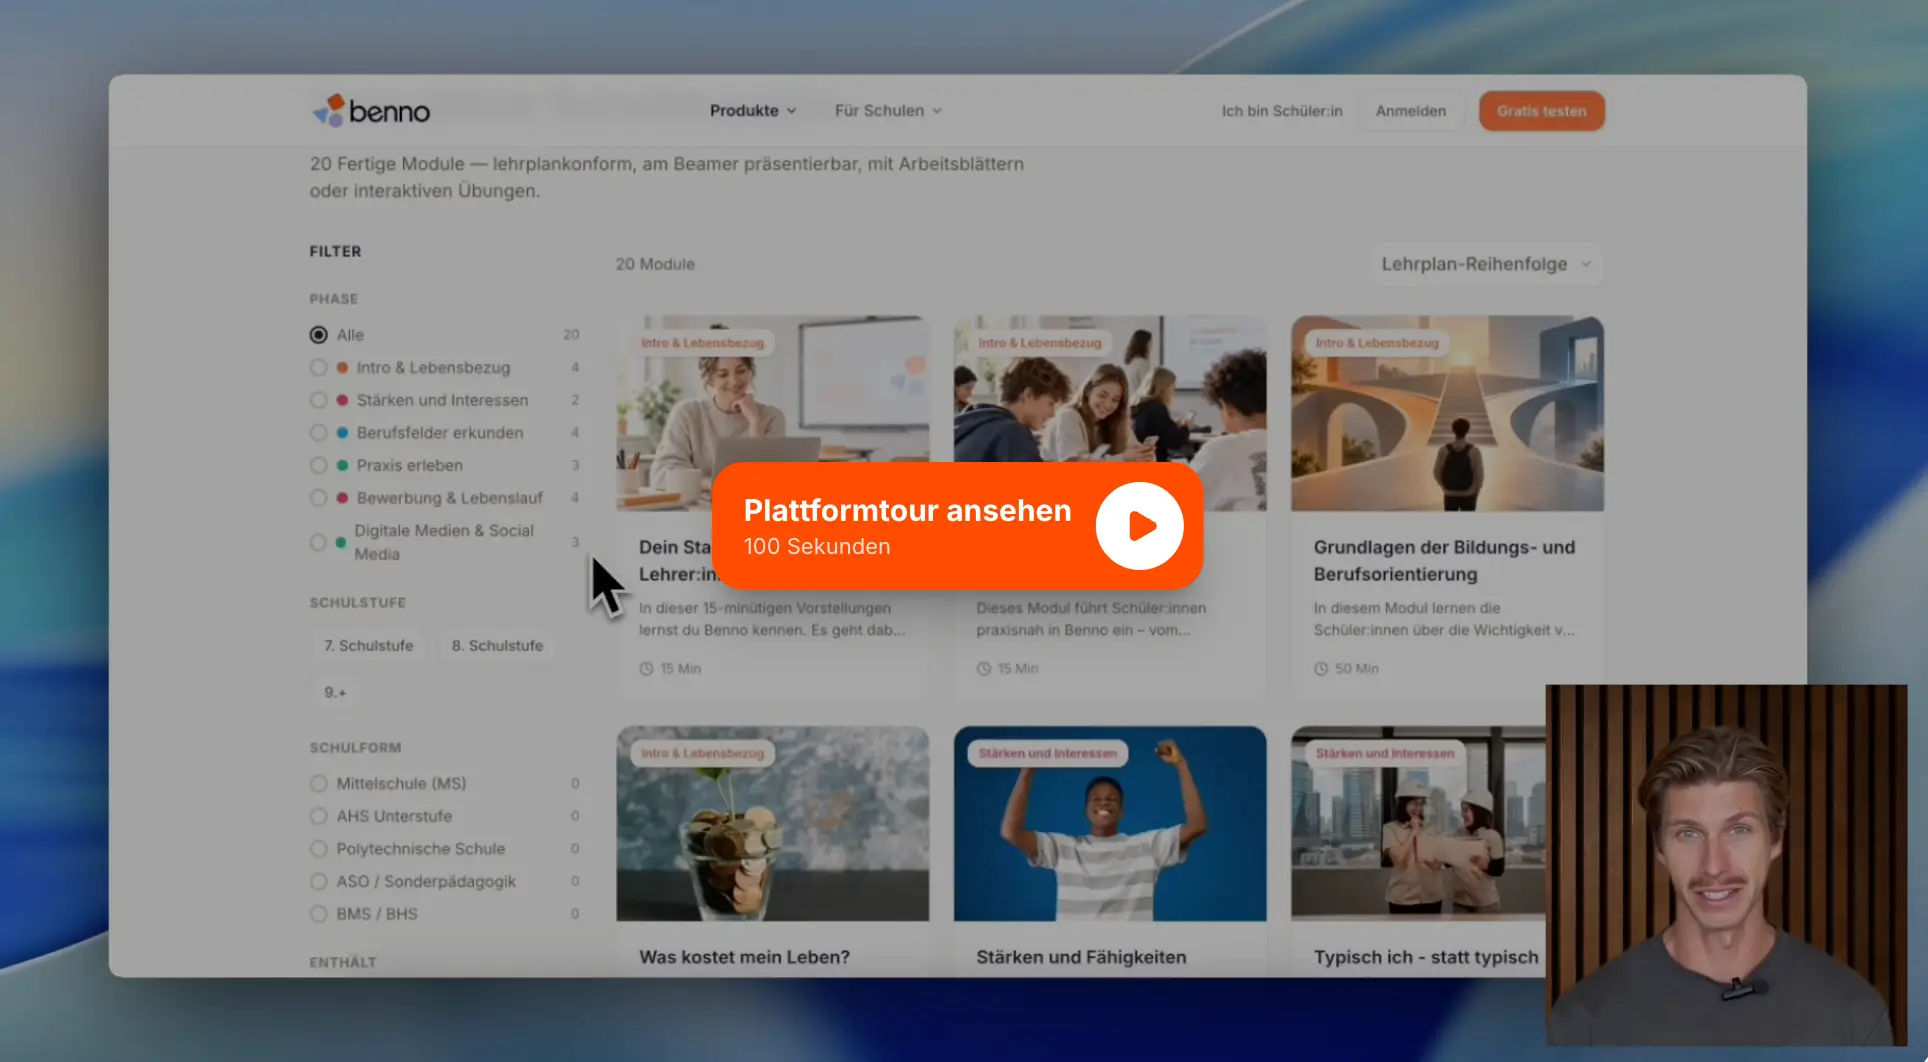Click the Plattformtour ansehen banner text
This screenshot has width=1928, height=1062.
point(907,510)
